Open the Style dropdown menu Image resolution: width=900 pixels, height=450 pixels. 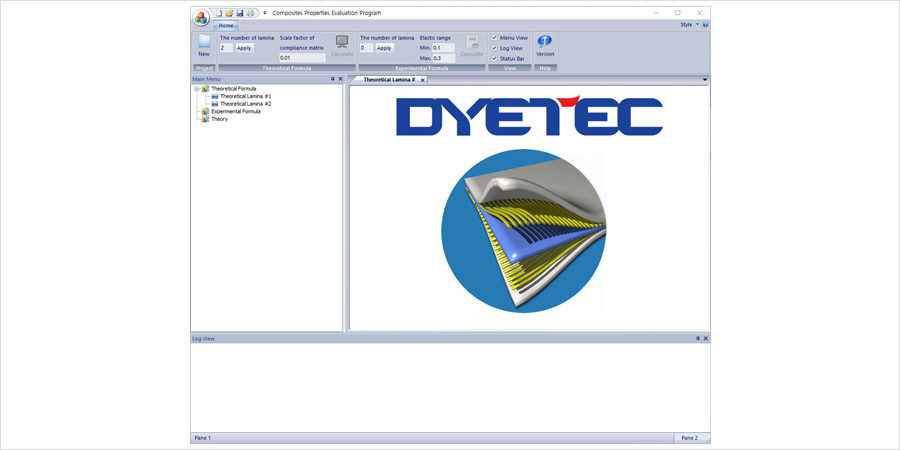coord(689,25)
